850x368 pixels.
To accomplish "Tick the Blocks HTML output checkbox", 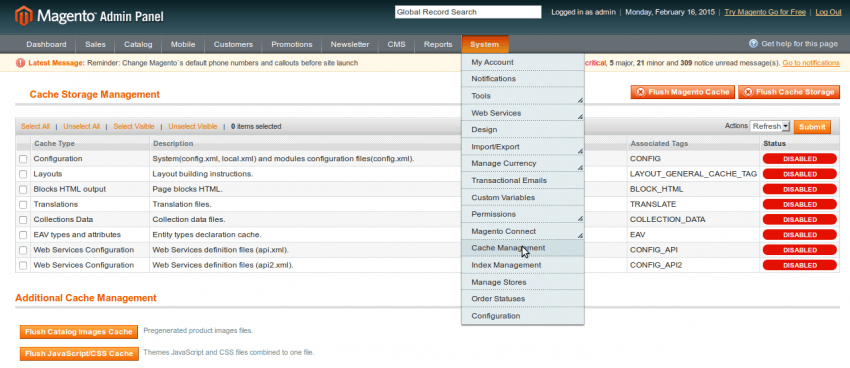I will tap(23, 190).
